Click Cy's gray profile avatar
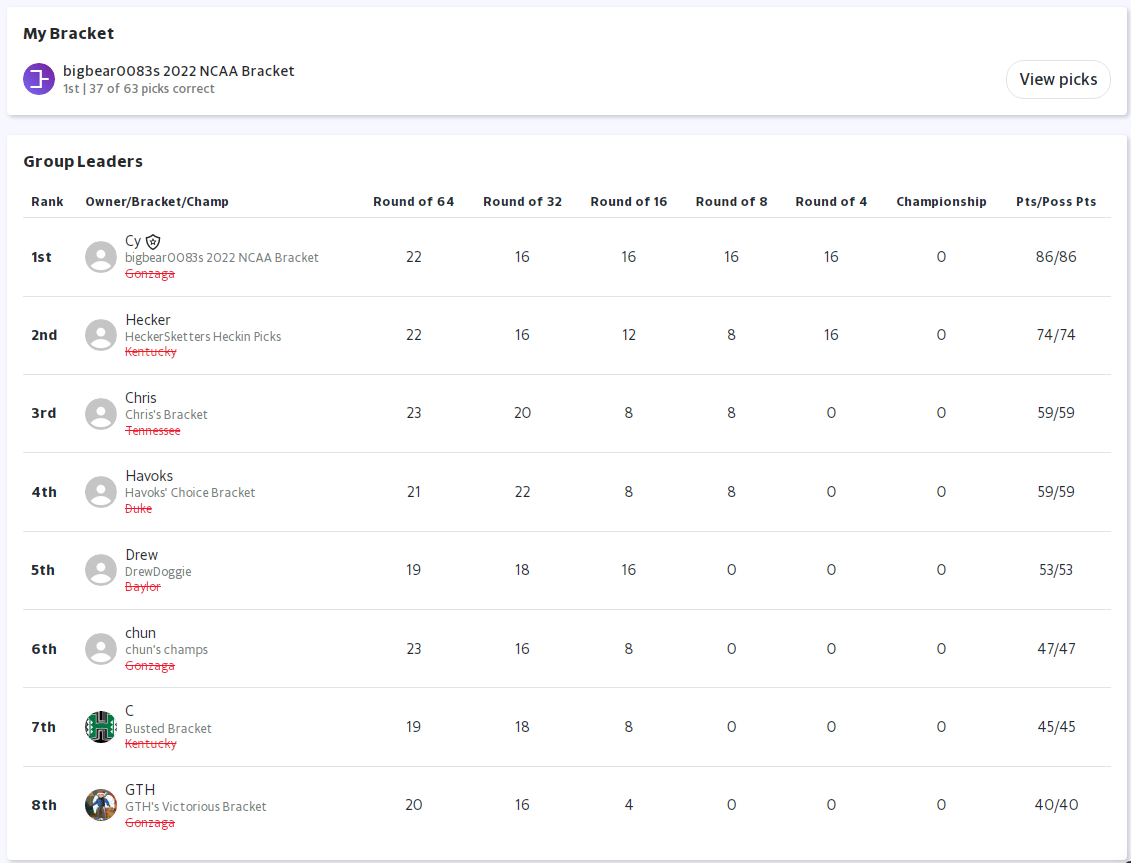The image size is (1131, 863). pyautogui.click(x=101, y=257)
